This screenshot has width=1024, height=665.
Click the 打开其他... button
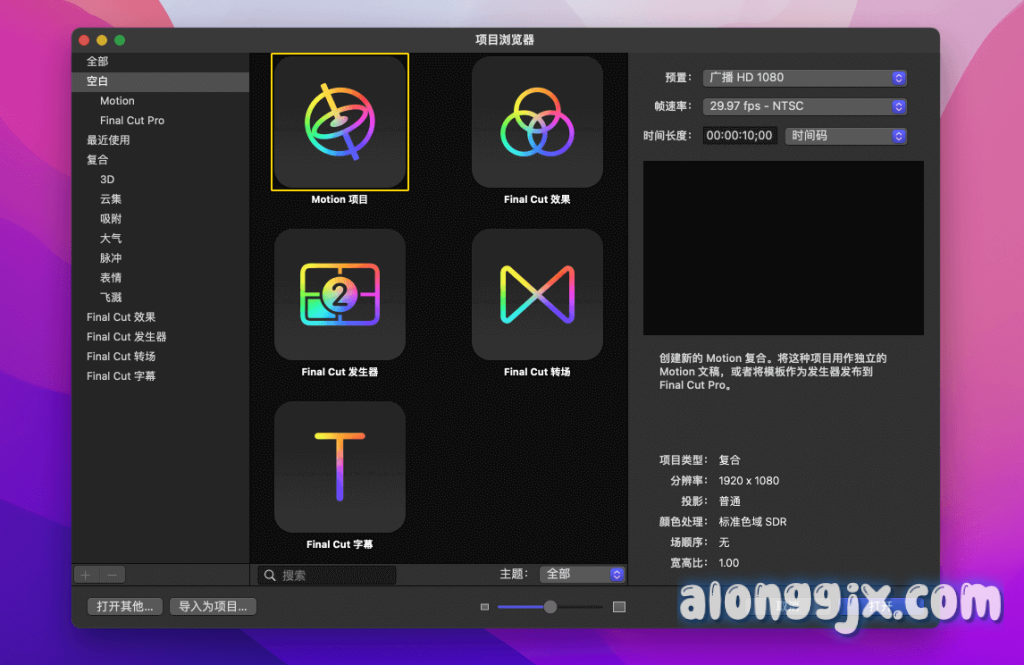(x=125, y=606)
